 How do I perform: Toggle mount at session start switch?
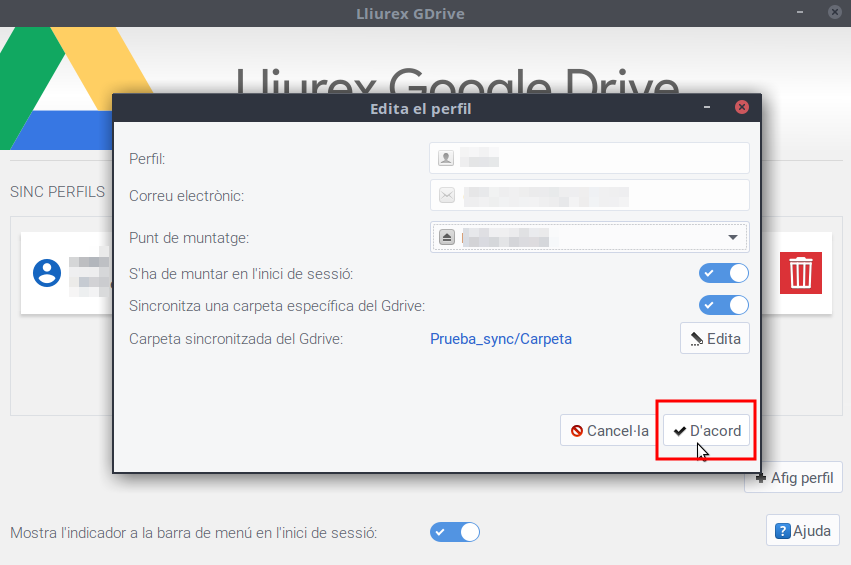pos(723,274)
